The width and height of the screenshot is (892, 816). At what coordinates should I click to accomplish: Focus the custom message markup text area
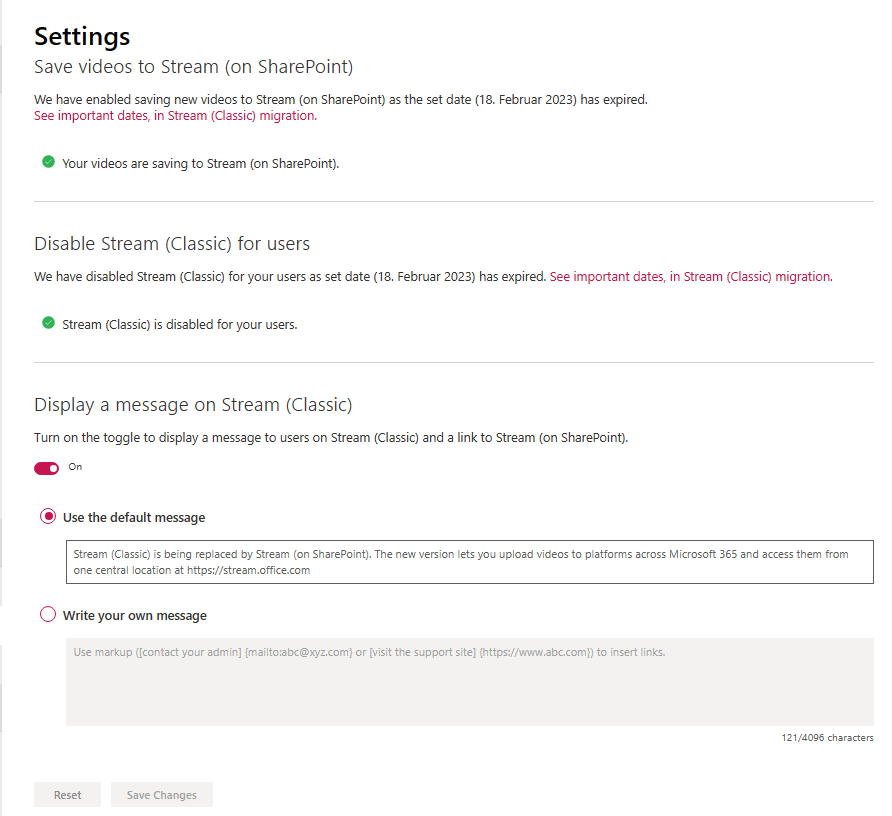click(469, 681)
